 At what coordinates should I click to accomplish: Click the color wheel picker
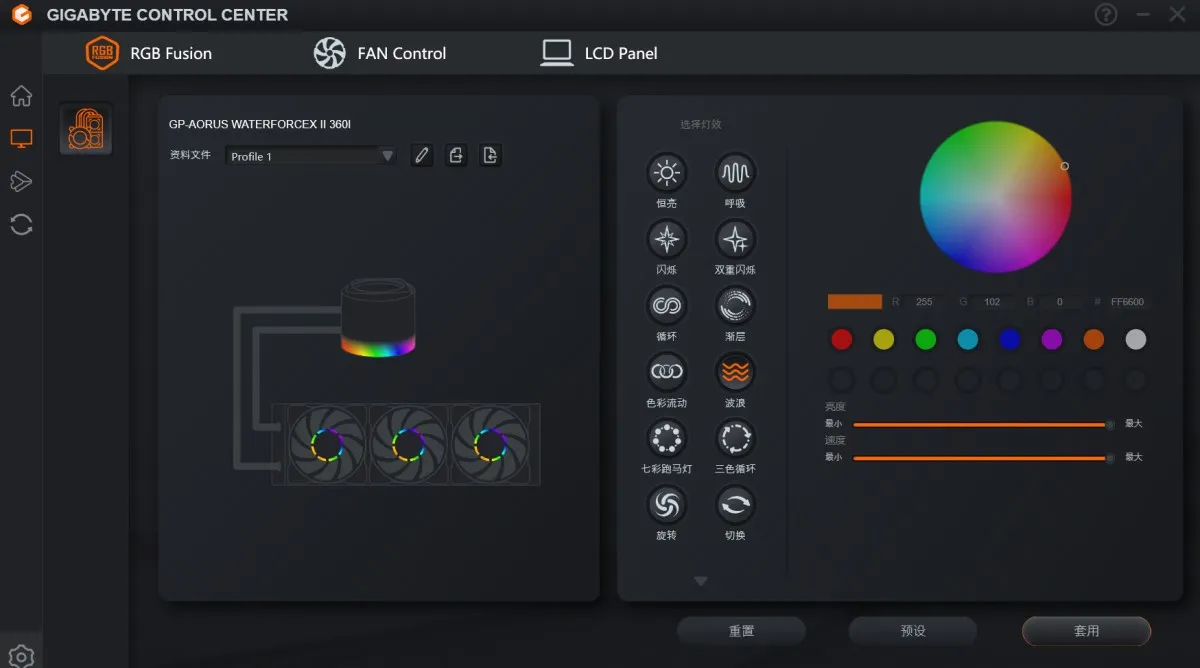pyautogui.click(x=995, y=196)
